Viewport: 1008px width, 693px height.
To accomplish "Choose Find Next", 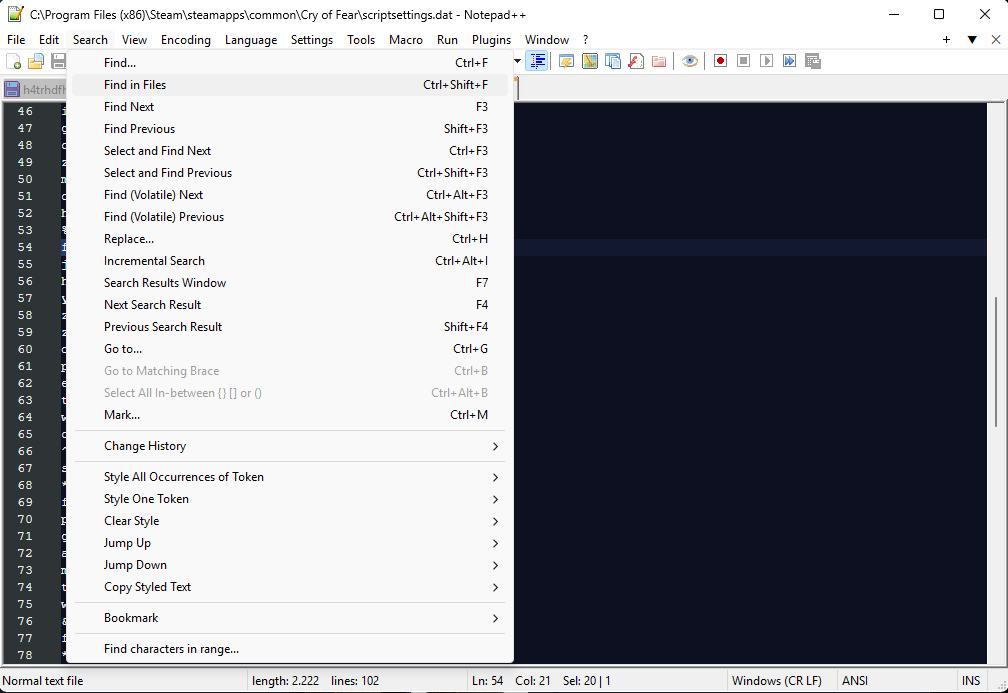I will [290, 107].
